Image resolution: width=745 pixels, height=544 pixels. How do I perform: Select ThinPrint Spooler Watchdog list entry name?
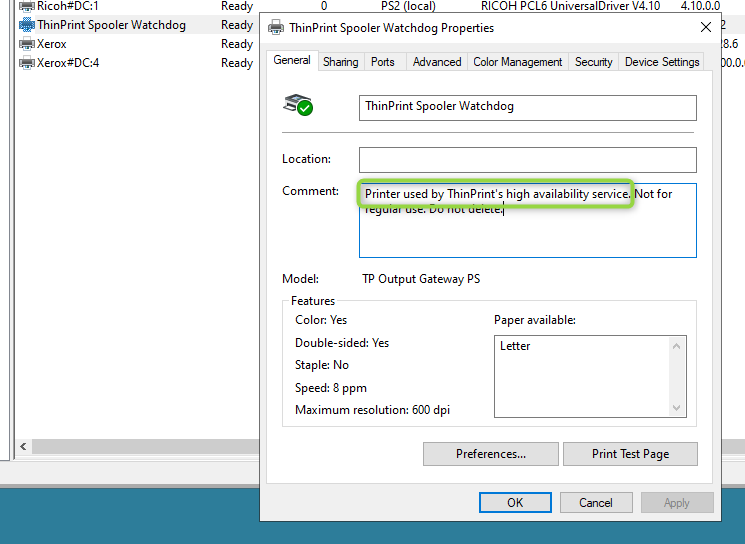[112, 25]
